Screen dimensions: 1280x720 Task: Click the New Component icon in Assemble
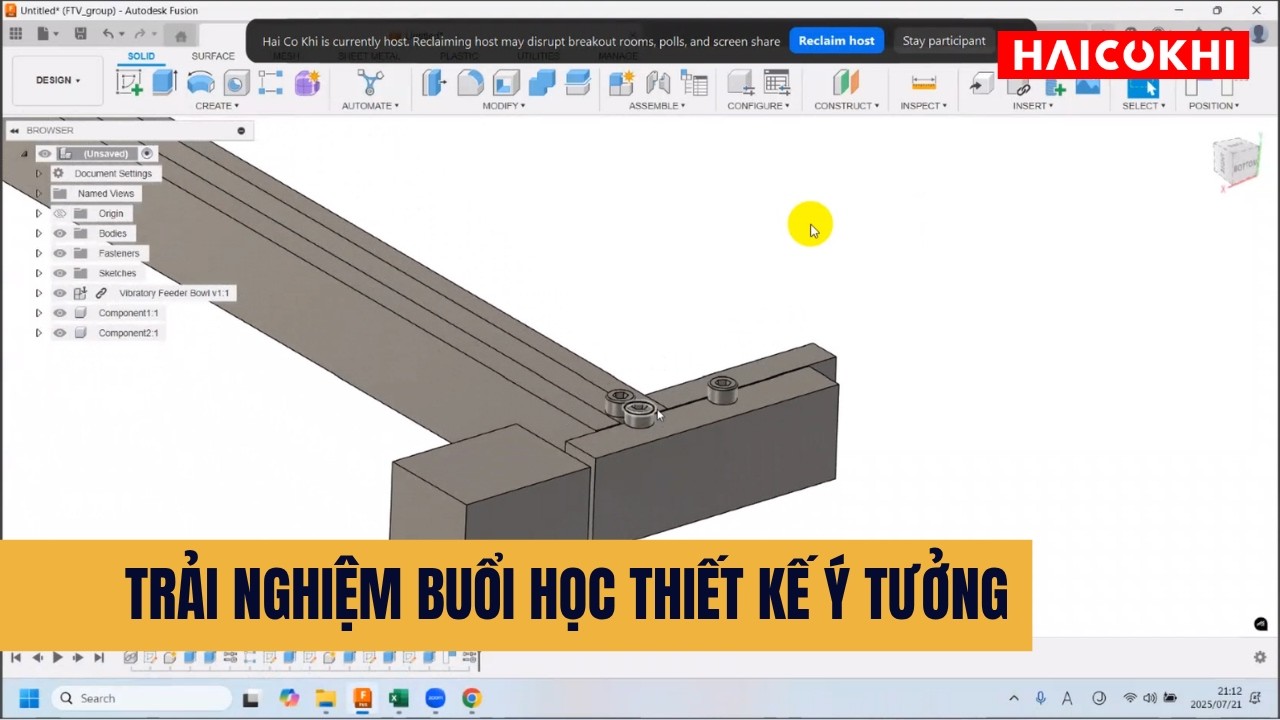pos(621,82)
